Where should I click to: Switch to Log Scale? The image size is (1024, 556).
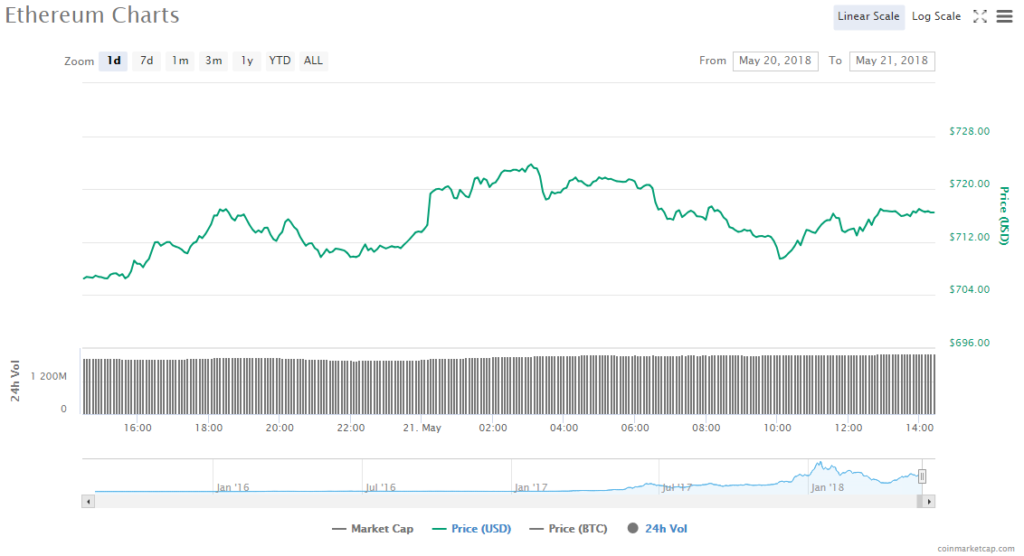pos(936,16)
